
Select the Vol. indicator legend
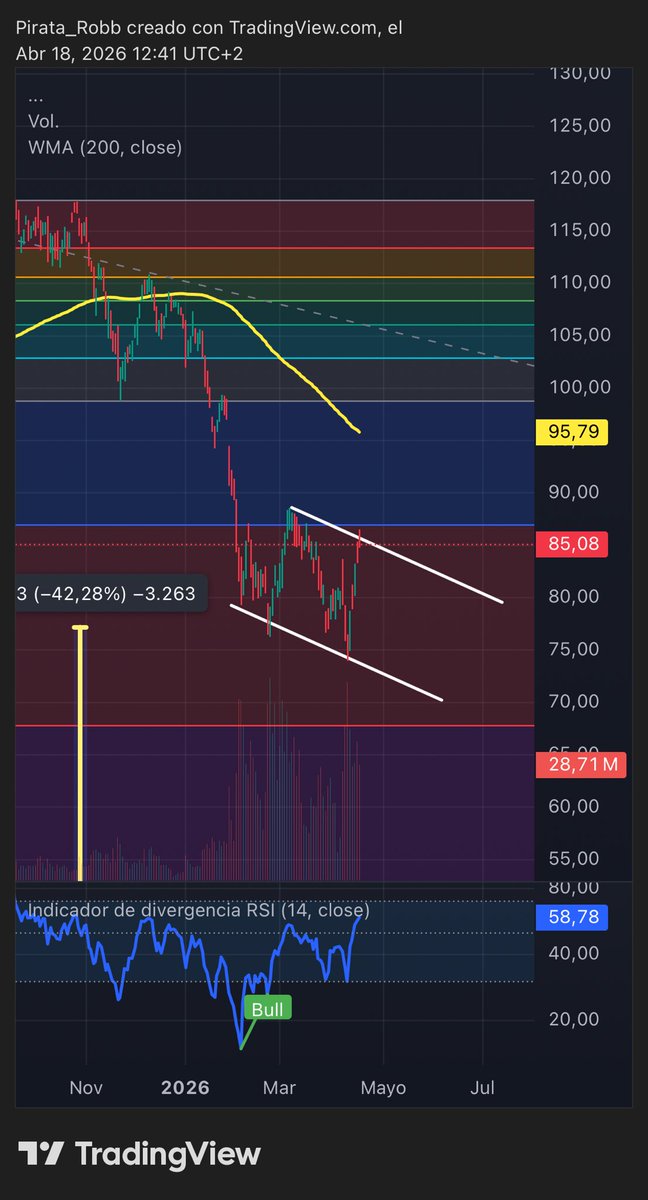tap(44, 122)
